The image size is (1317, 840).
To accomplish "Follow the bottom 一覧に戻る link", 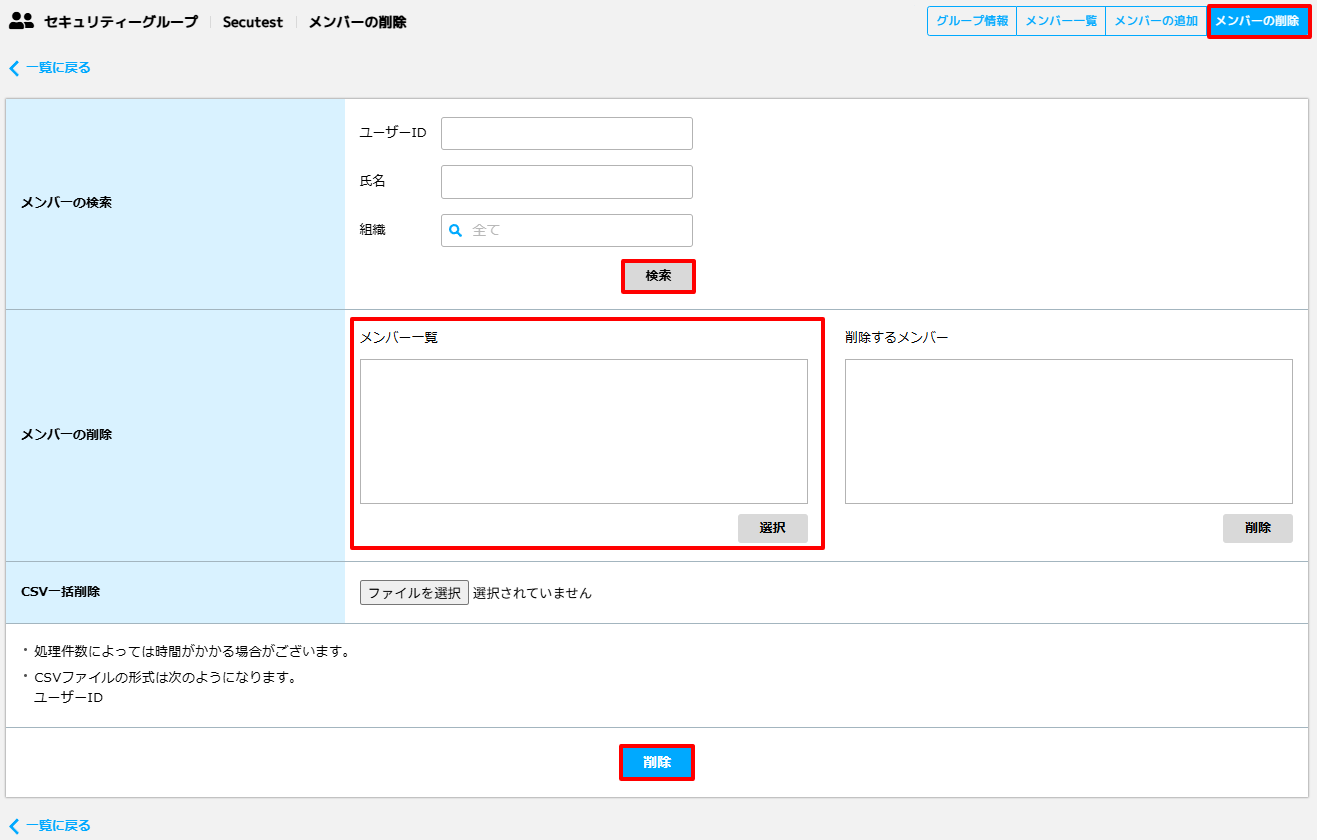I will (58, 826).
